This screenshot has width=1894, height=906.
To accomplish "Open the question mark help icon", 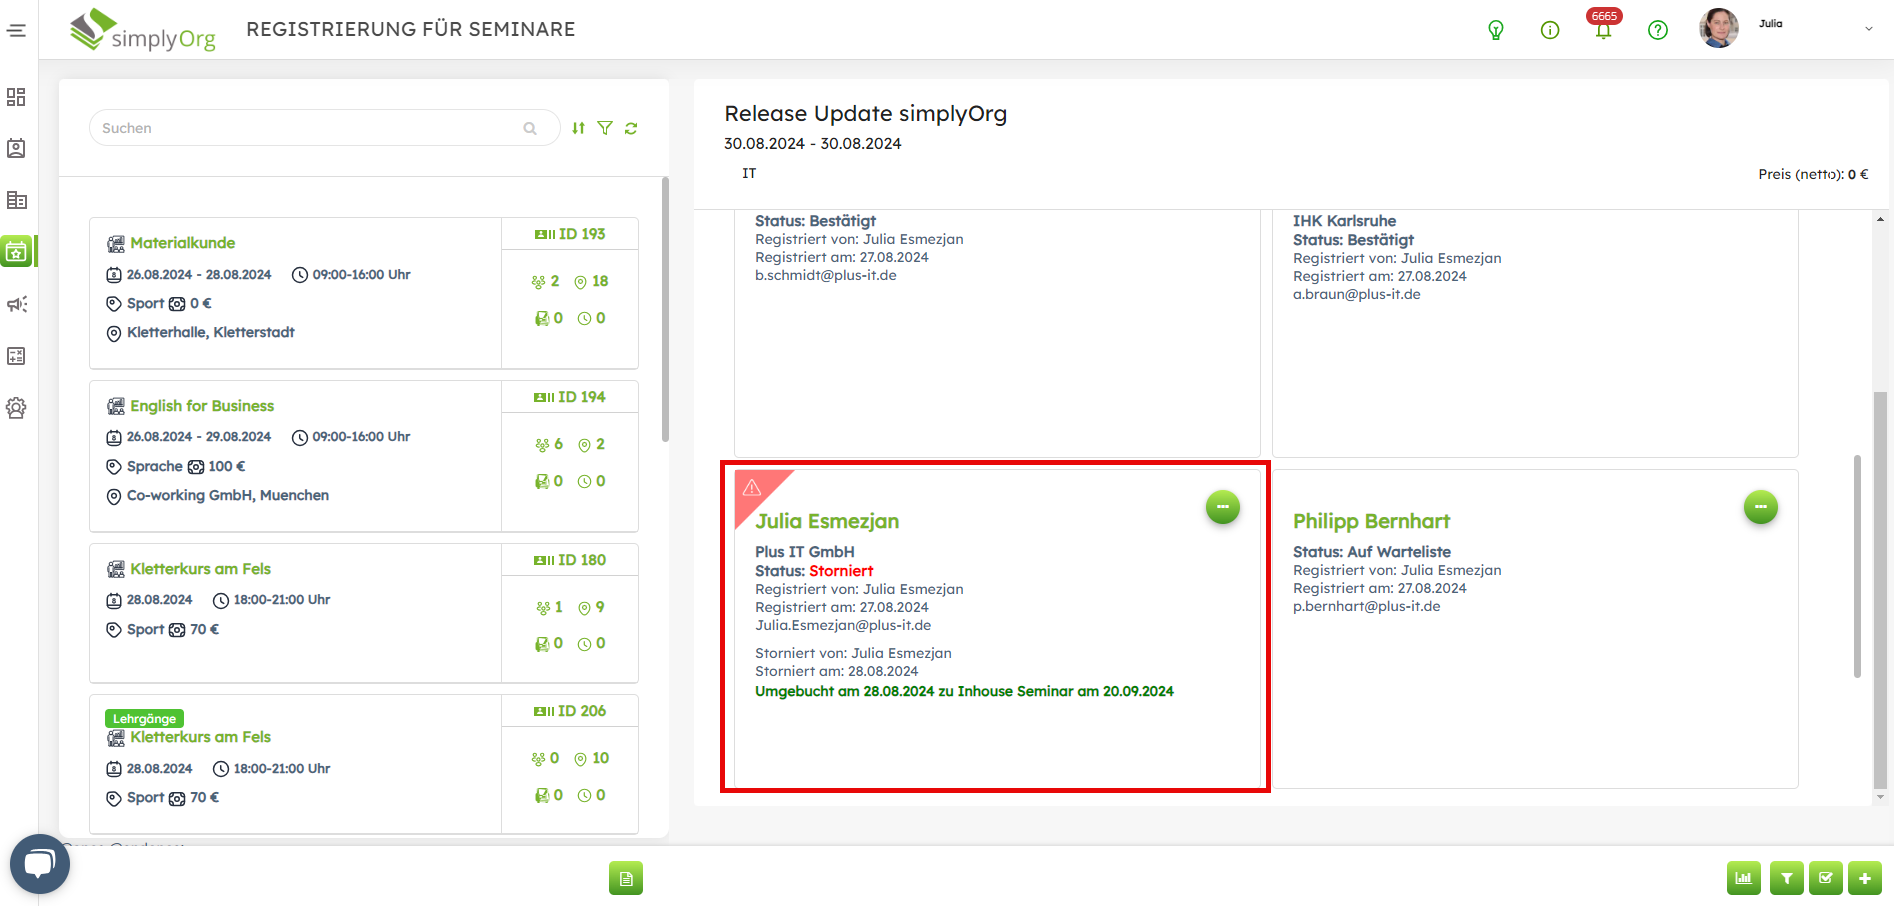I will [1657, 30].
